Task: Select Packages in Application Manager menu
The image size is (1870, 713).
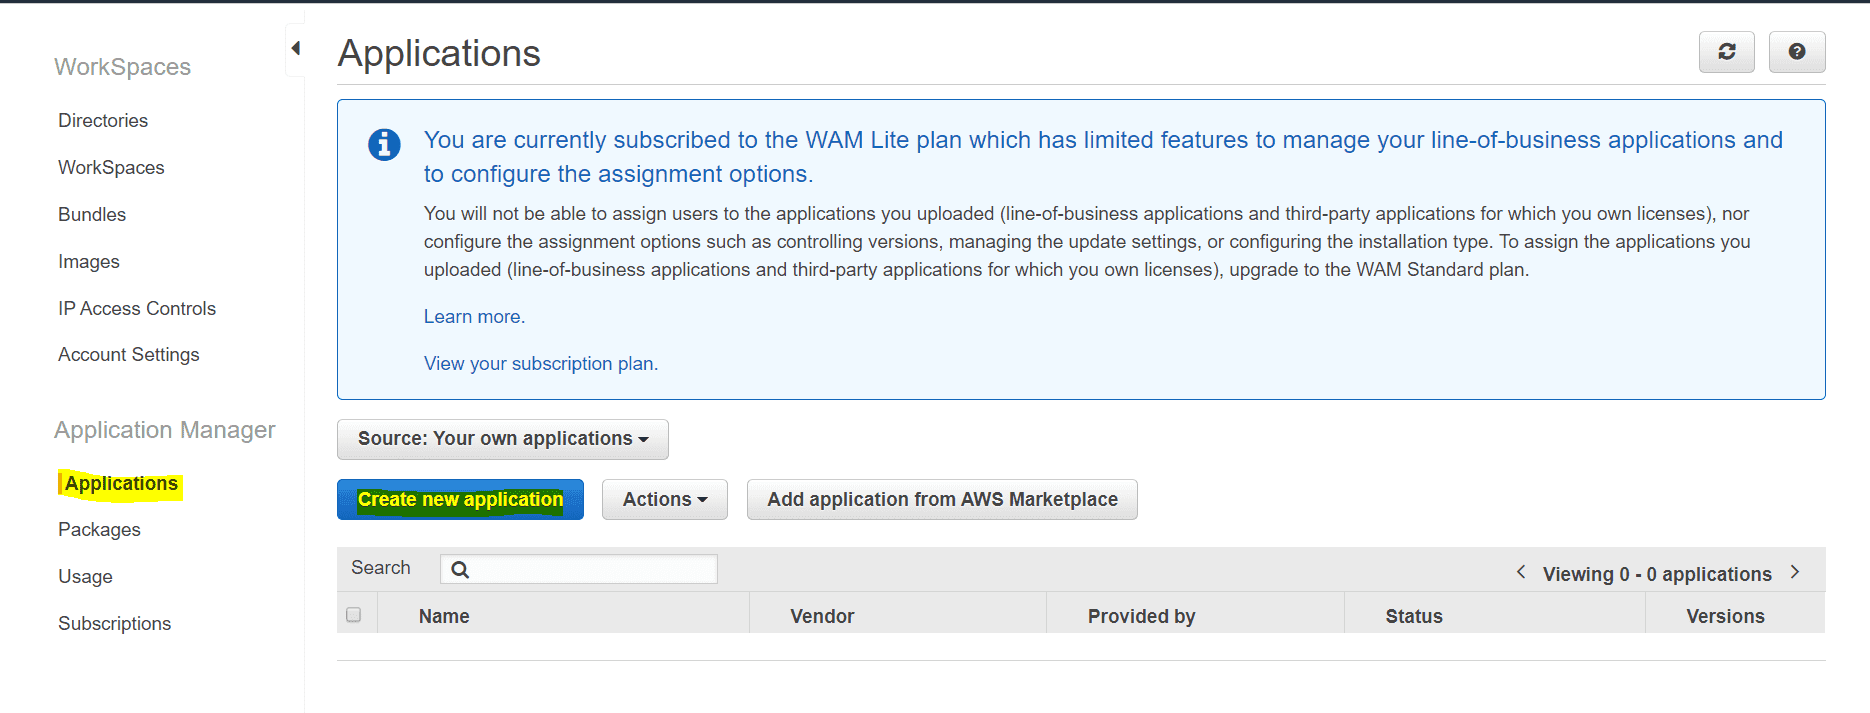Action: 99,530
